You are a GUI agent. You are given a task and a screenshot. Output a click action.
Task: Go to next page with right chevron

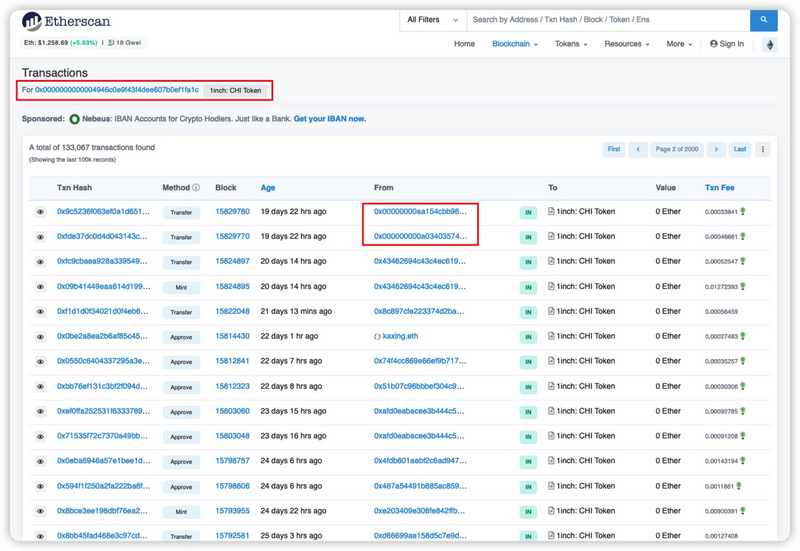716,150
